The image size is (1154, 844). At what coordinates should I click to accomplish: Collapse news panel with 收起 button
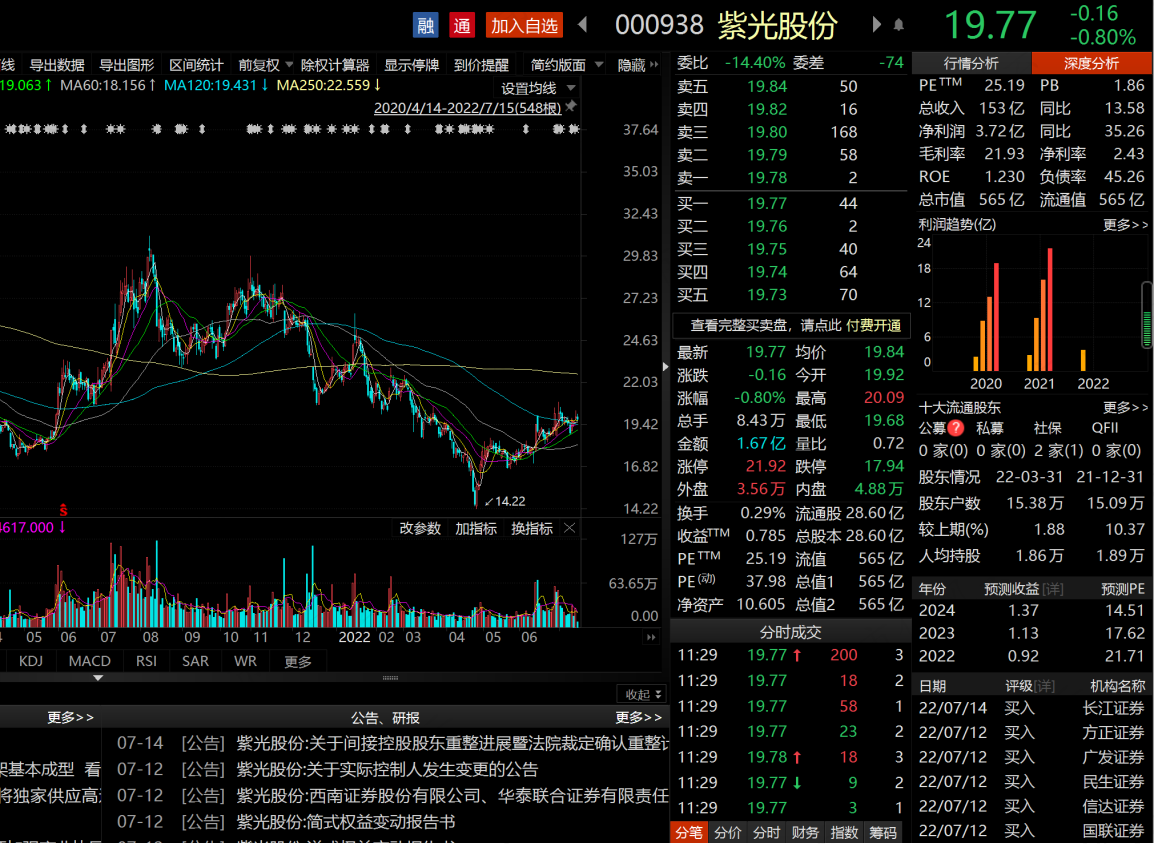click(644, 694)
